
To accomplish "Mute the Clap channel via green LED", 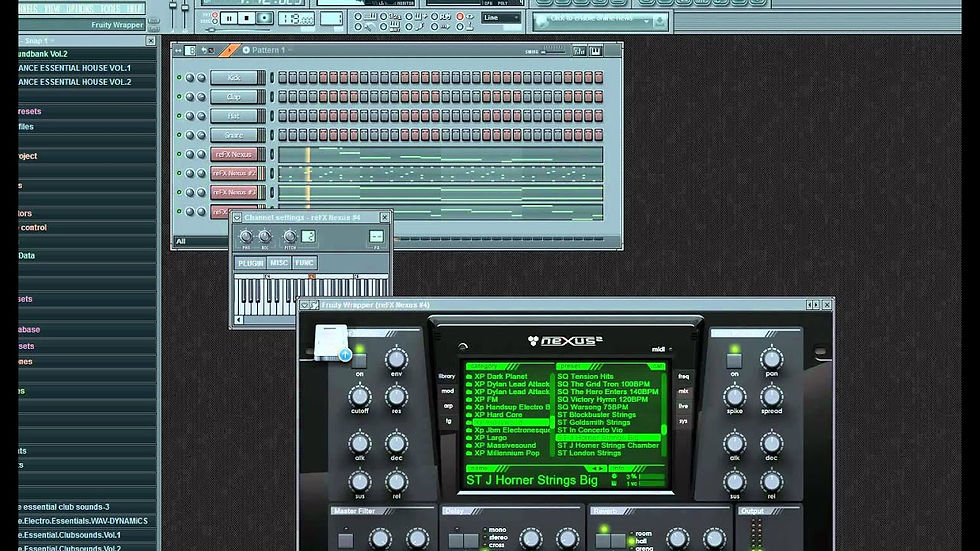I will (179, 97).
